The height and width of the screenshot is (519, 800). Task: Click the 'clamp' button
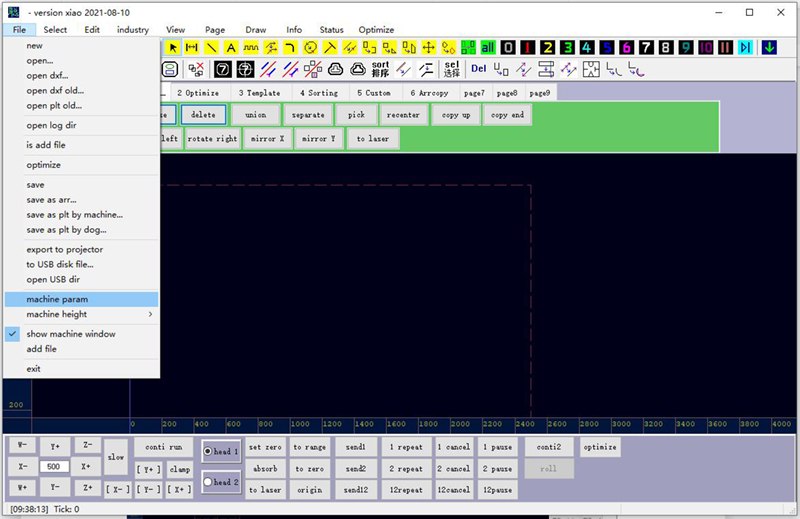(x=180, y=469)
